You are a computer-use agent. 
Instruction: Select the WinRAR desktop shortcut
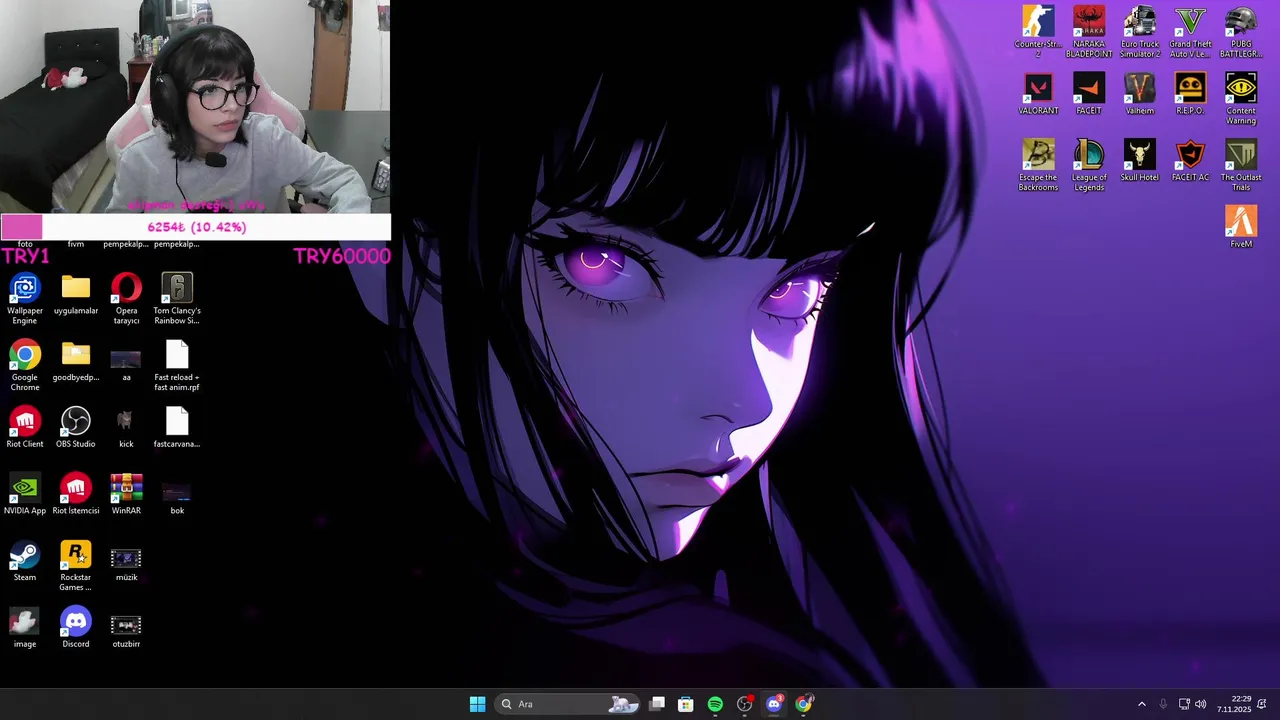point(126,495)
